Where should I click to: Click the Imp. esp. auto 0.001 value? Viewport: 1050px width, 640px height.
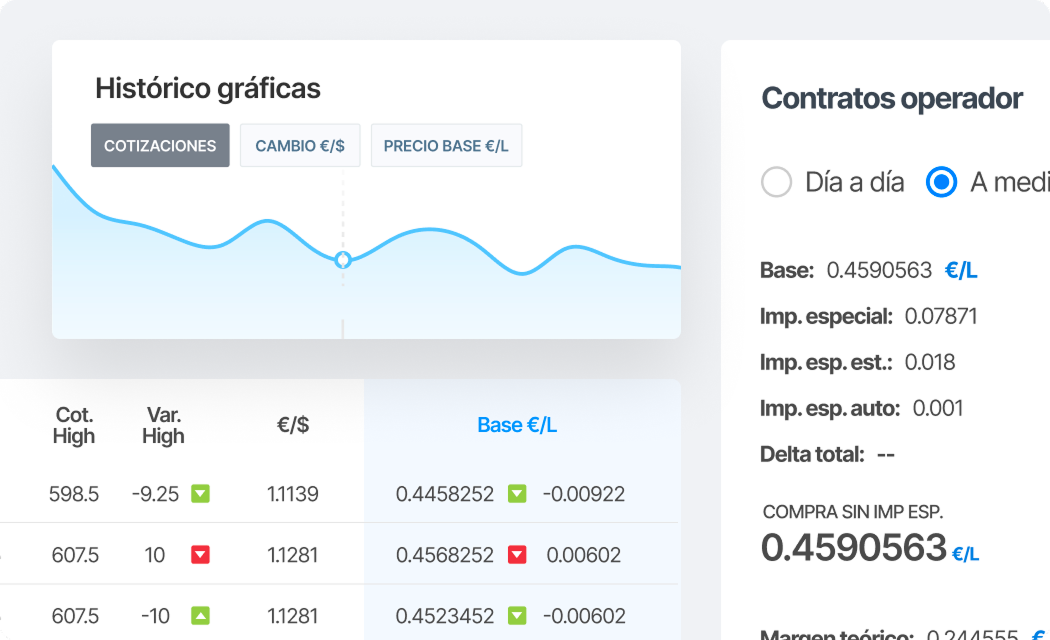point(938,408)
